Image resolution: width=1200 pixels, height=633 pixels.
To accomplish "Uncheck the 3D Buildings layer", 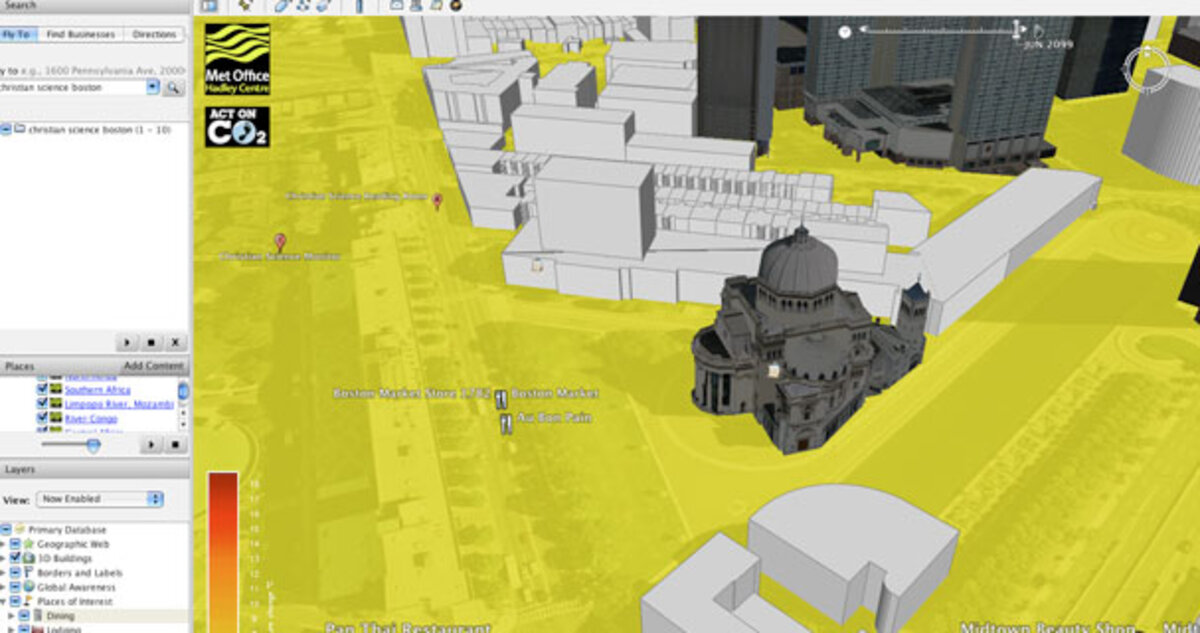I will (15, 558).
